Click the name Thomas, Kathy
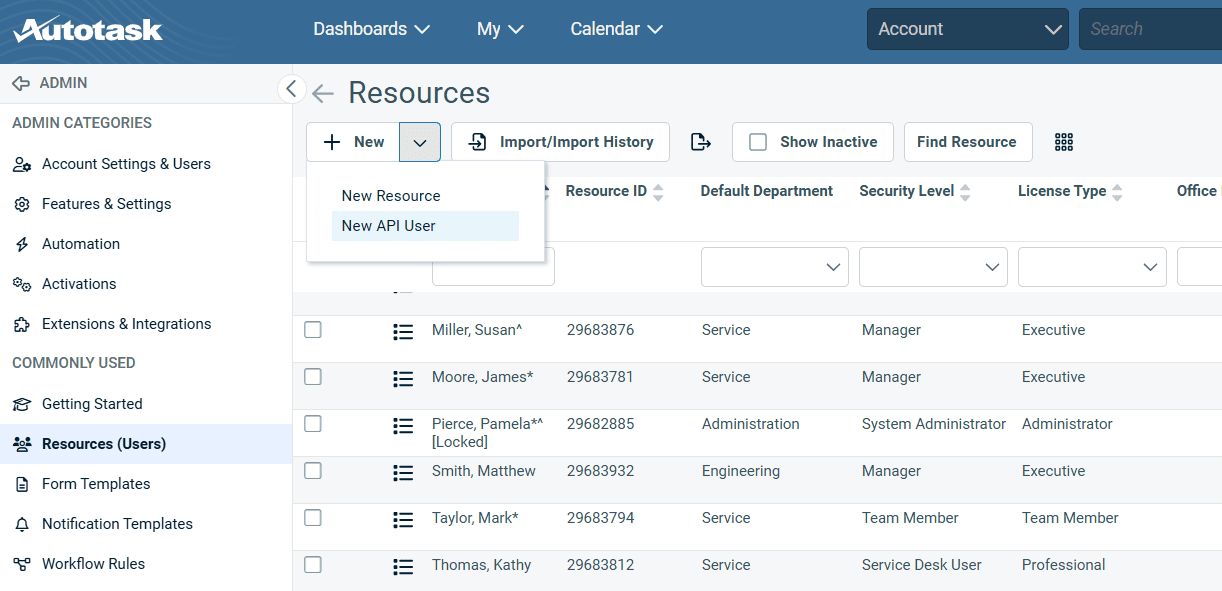Viewport: 1222px width, 591px height. [481, 565]
